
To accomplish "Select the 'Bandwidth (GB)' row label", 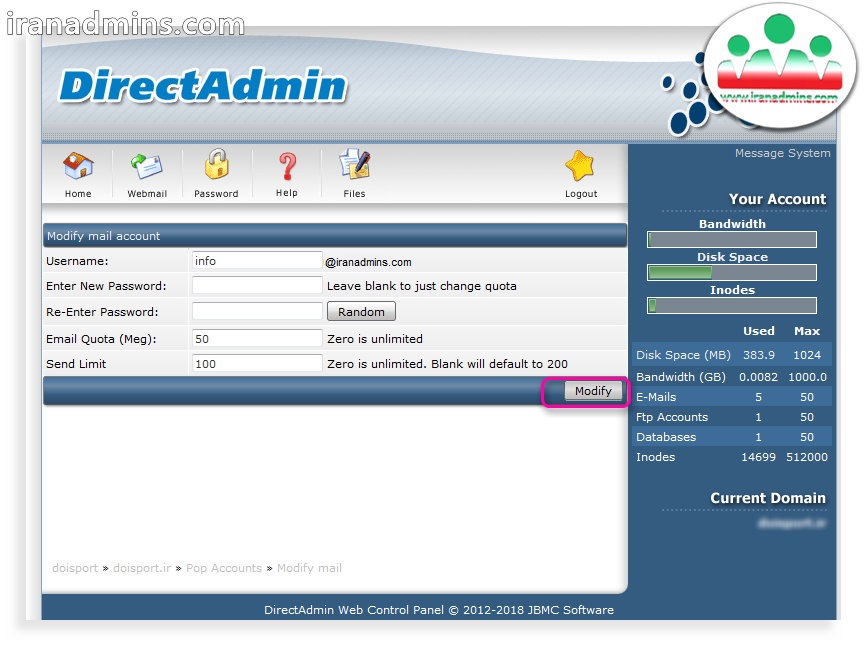I will point(681,377).
